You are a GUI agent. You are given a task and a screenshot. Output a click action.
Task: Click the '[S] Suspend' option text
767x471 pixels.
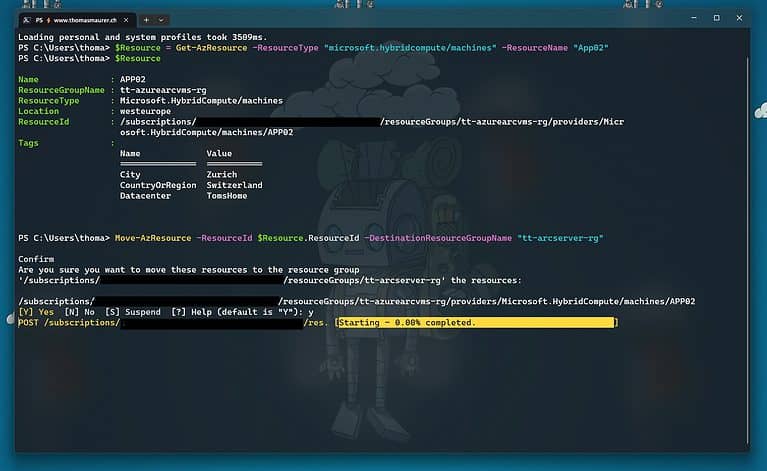133,312
